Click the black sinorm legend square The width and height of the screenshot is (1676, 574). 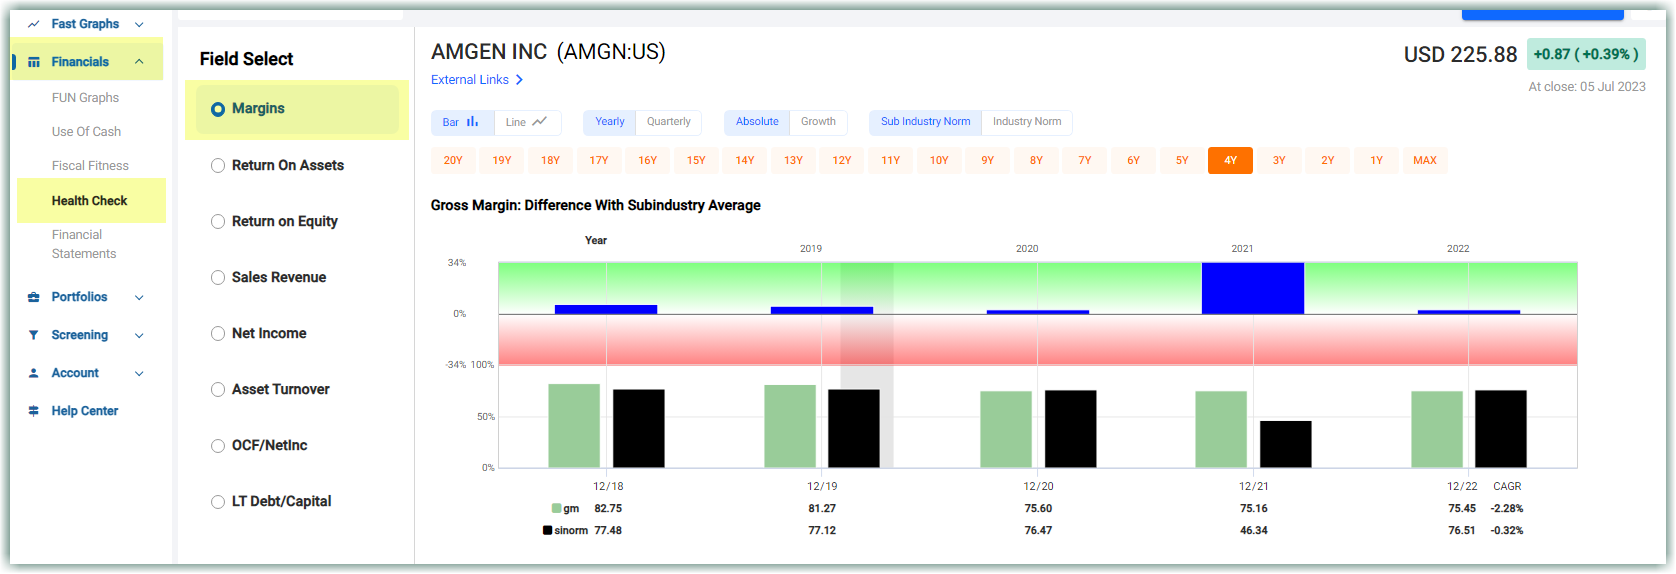[547, 530]
